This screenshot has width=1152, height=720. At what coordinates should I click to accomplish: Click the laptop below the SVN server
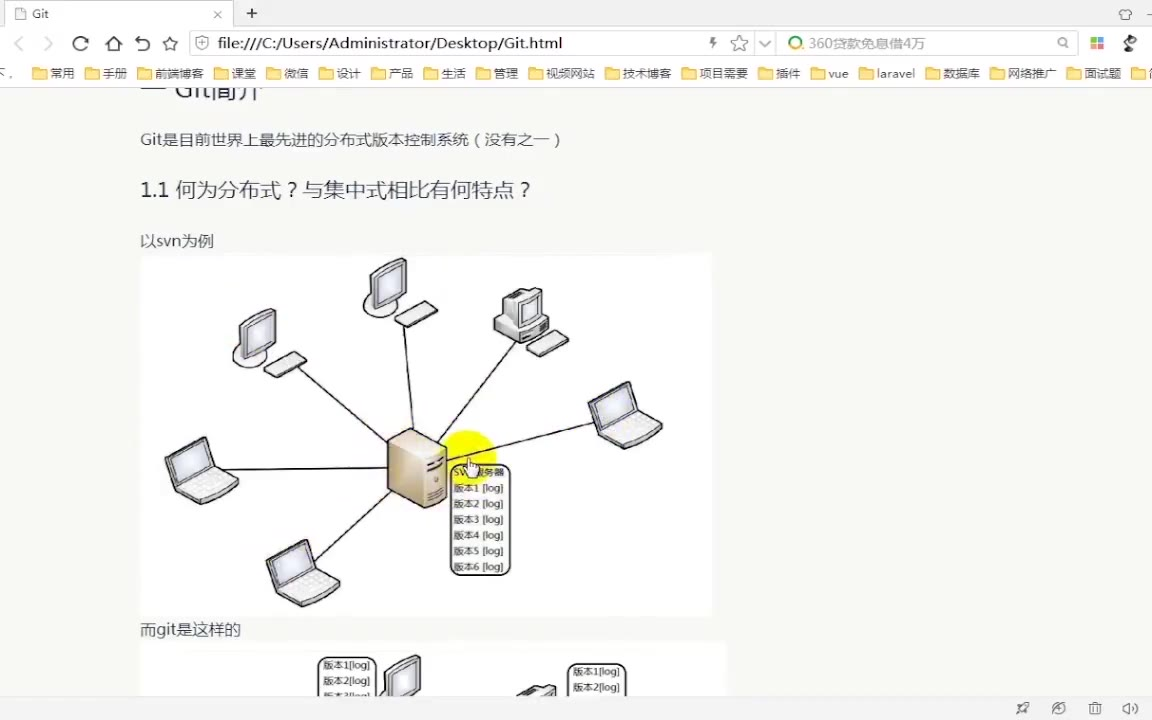[302, 573]
